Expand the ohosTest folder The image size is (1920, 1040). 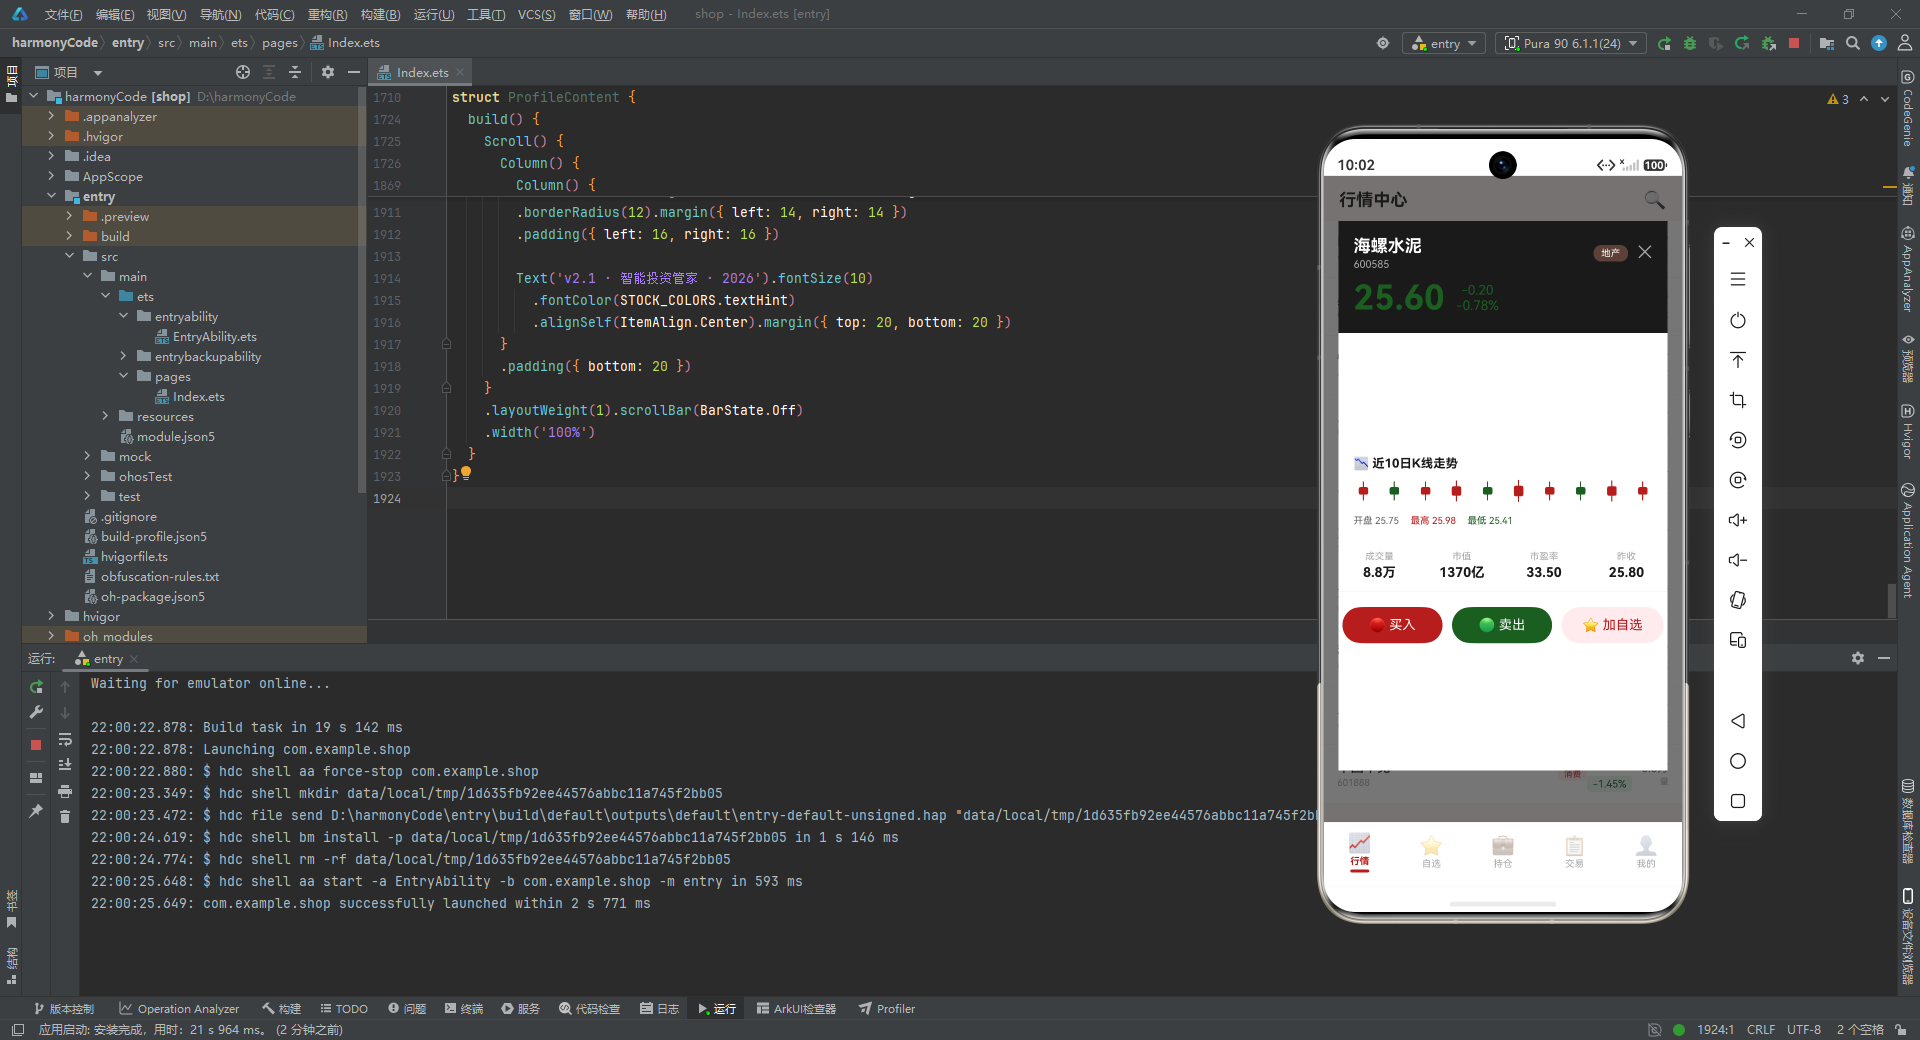pos(87,476)
